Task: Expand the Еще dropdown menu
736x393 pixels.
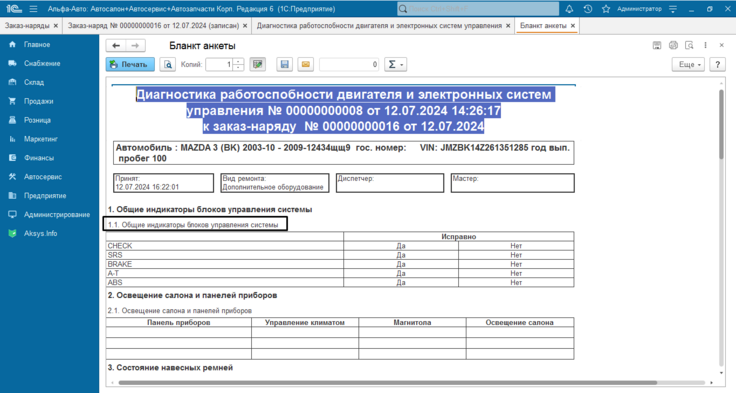Action: (688, 64)
